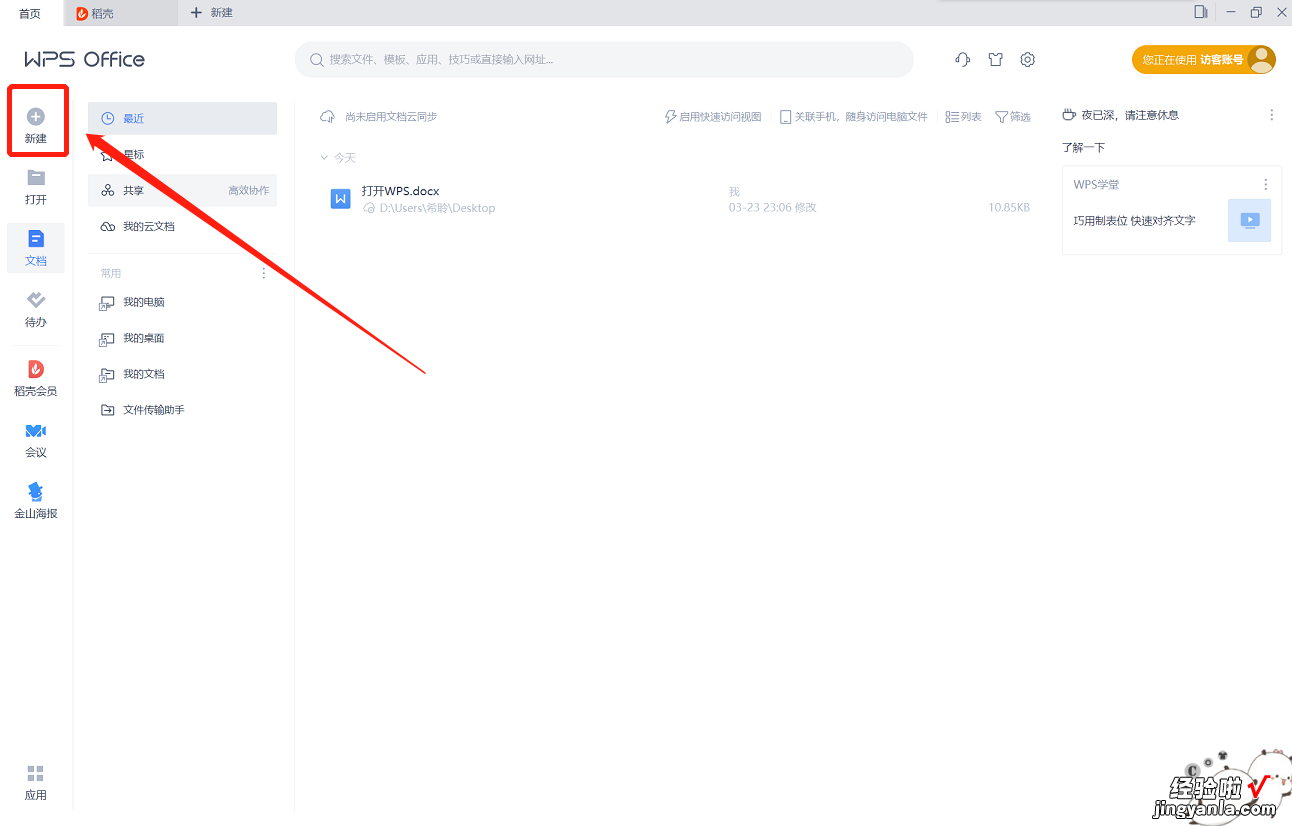Open 我的云文档
Screen dimensions: 1292x826
pyautogui.click(x=182, y=226)
